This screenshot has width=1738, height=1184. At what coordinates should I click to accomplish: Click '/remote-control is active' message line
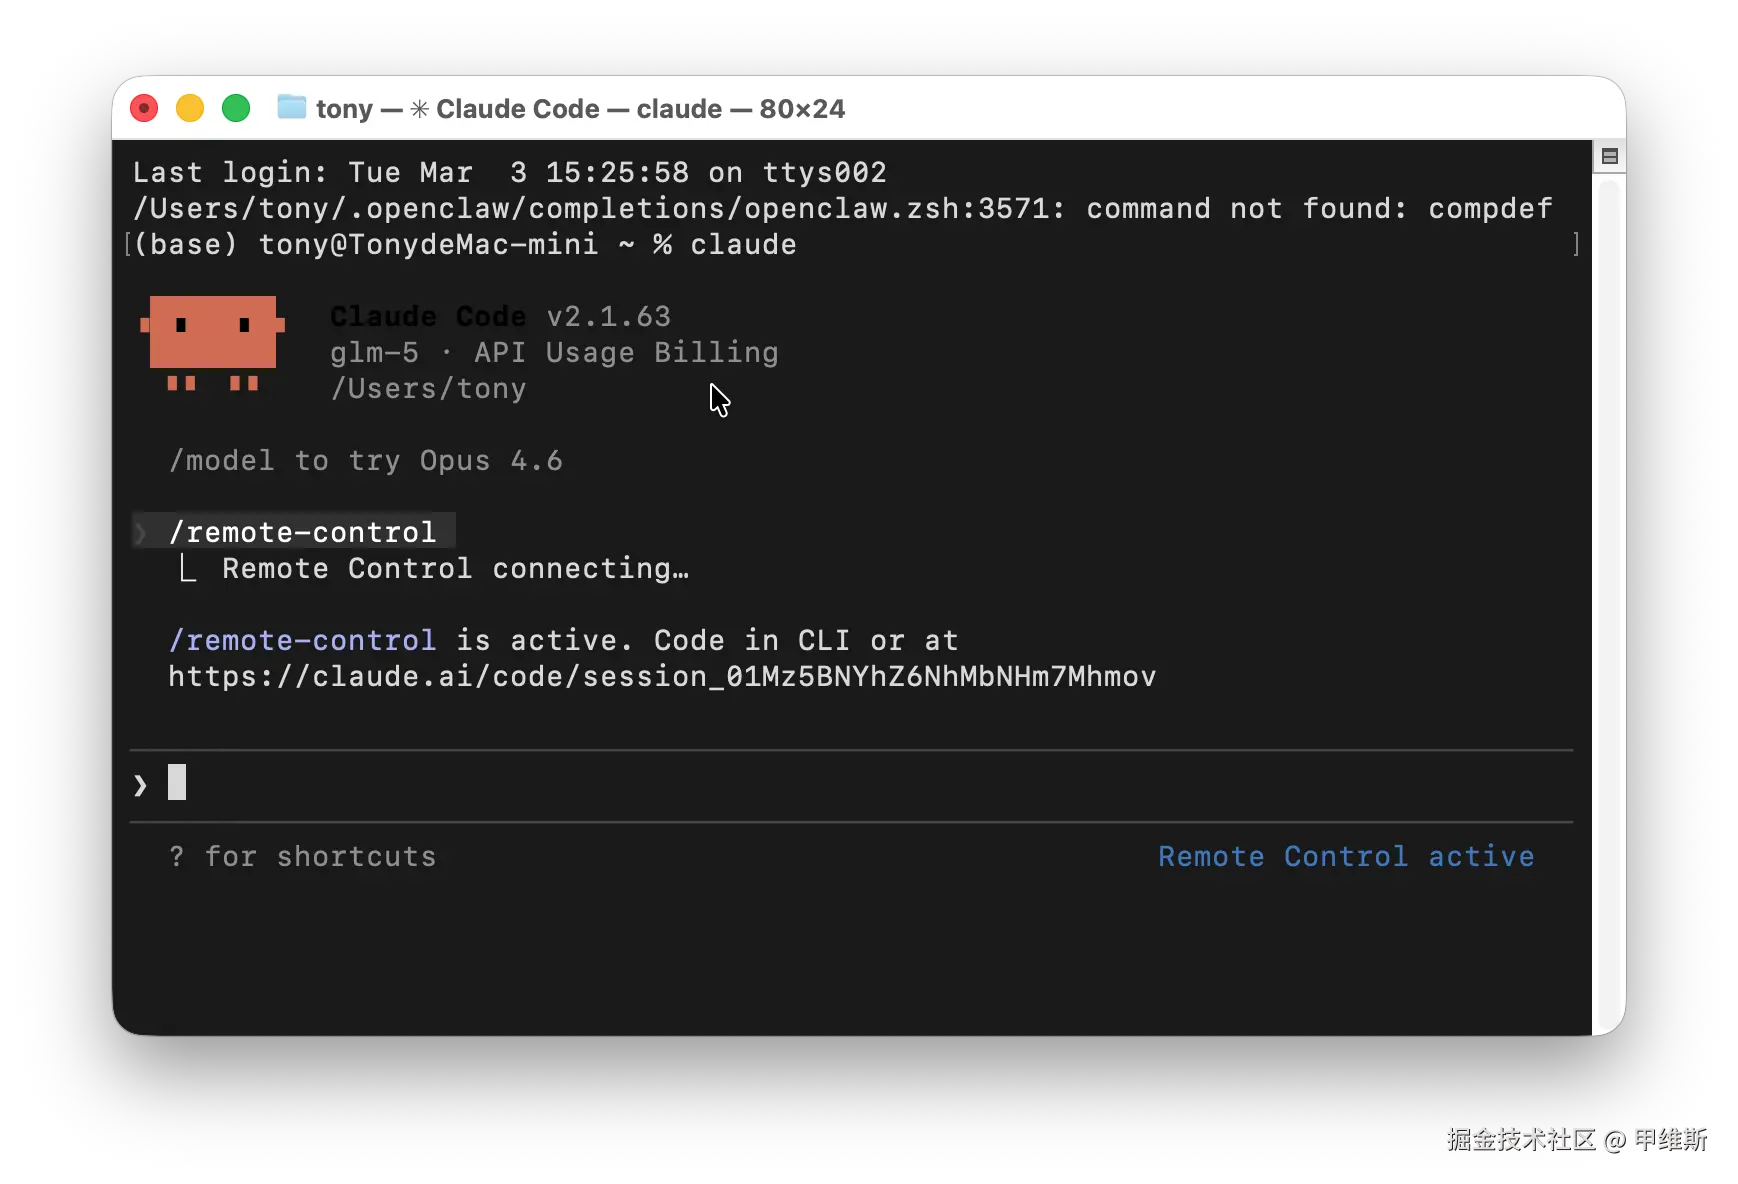pyautogui.click(x=564, y=641)
